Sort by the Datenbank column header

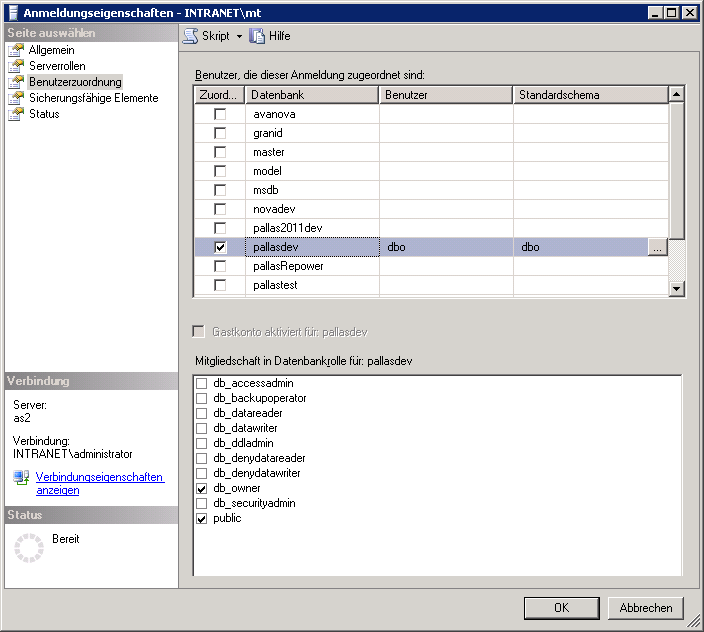312,95
